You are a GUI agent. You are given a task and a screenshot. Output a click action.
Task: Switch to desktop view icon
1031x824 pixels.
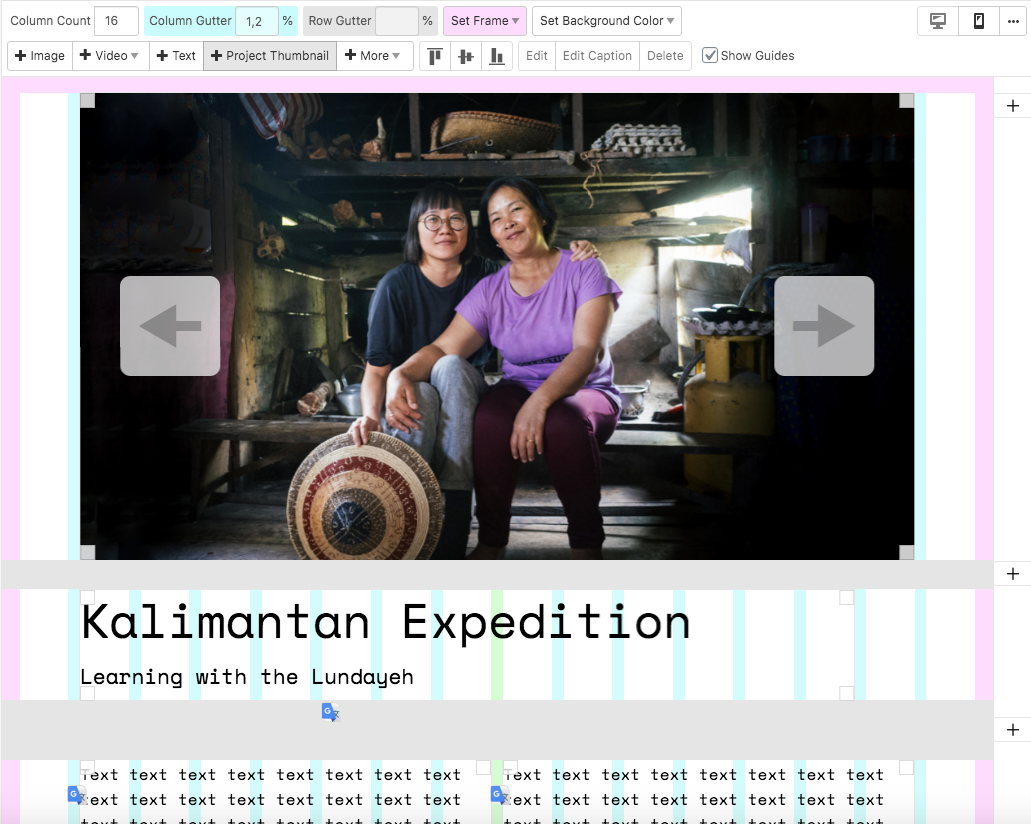(938, 21)
